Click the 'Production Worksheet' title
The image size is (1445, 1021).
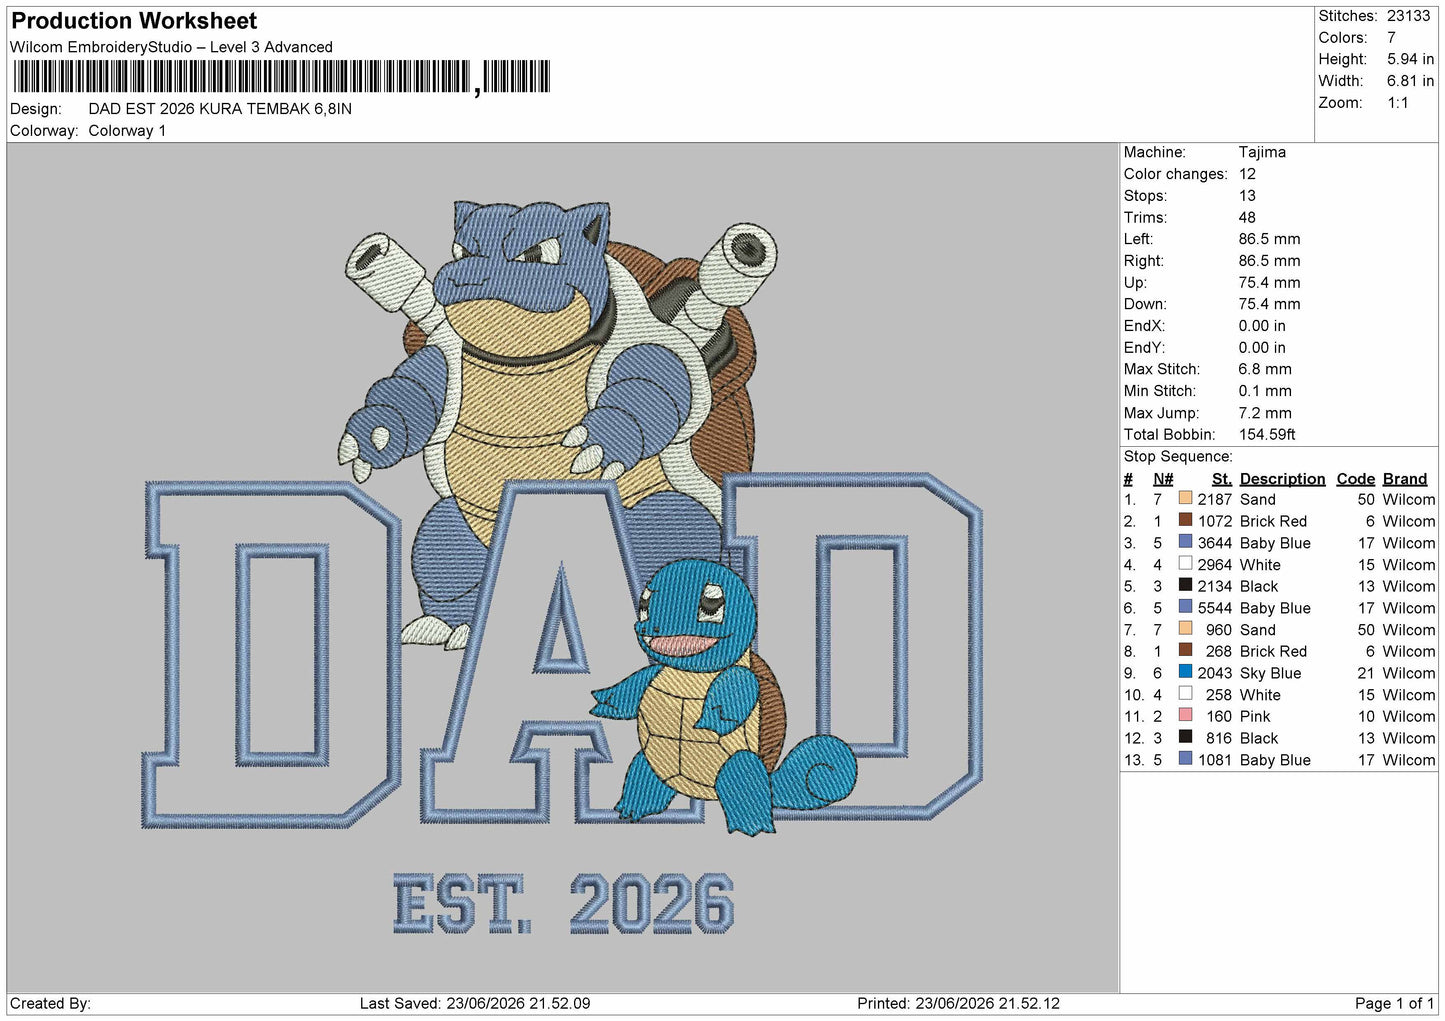(x=134, y=21)
